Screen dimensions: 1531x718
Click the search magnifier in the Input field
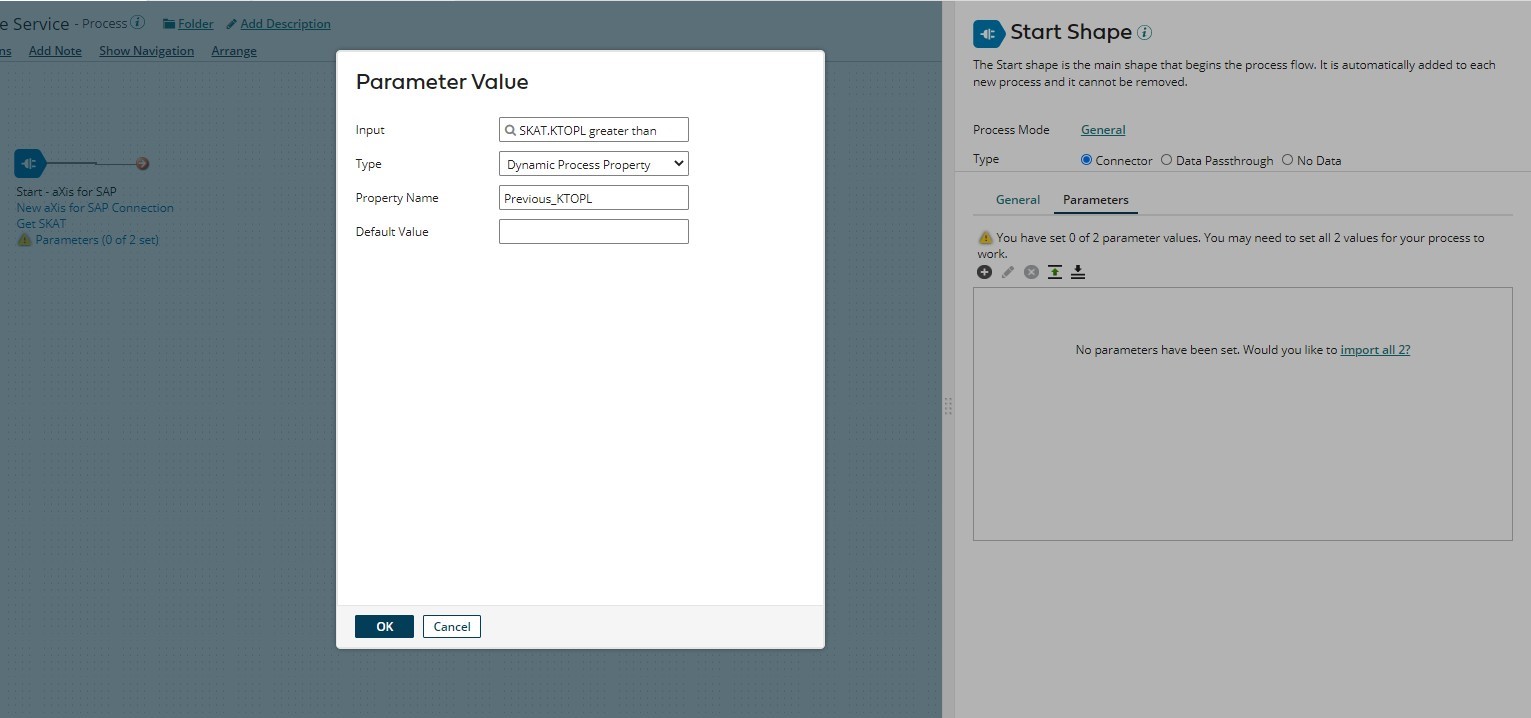point(510,129)
